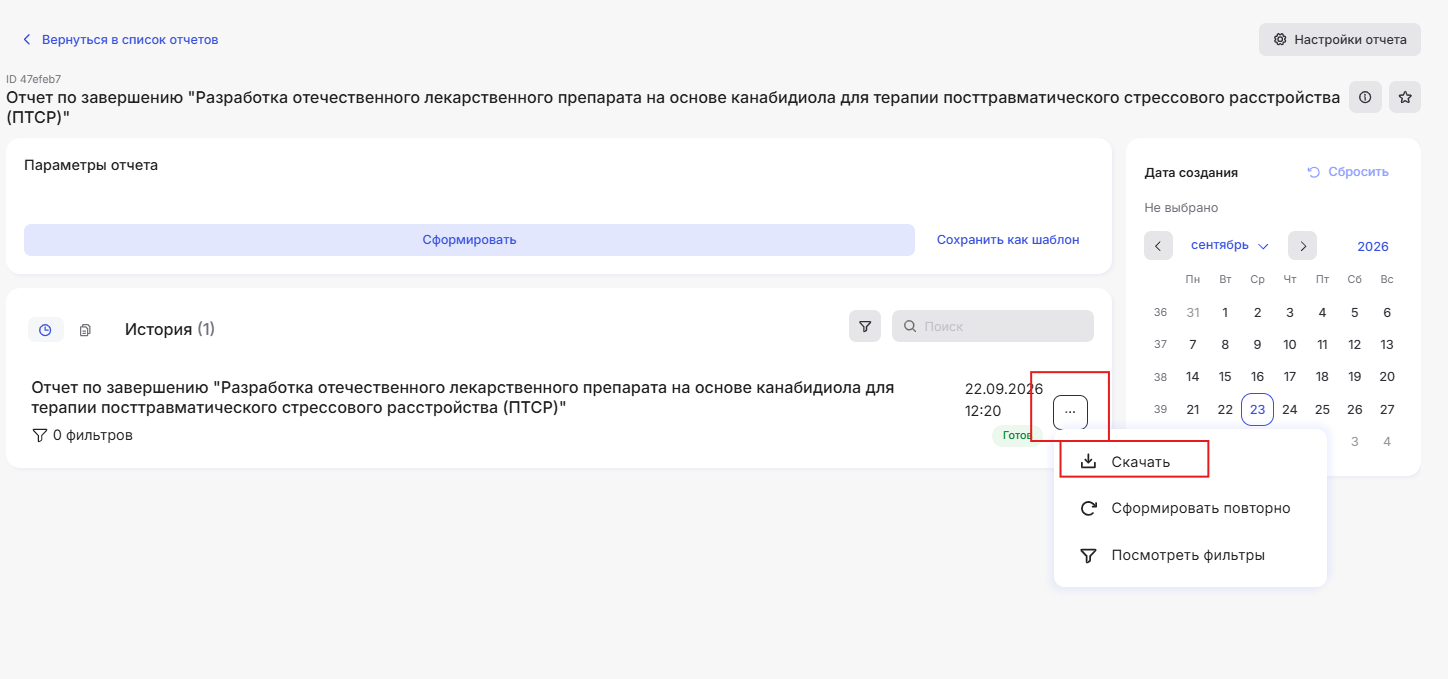Select date 18 in calendar
Viewport: 1448px width, 679px height.
pyautogui.click(x=1322, y=377)
